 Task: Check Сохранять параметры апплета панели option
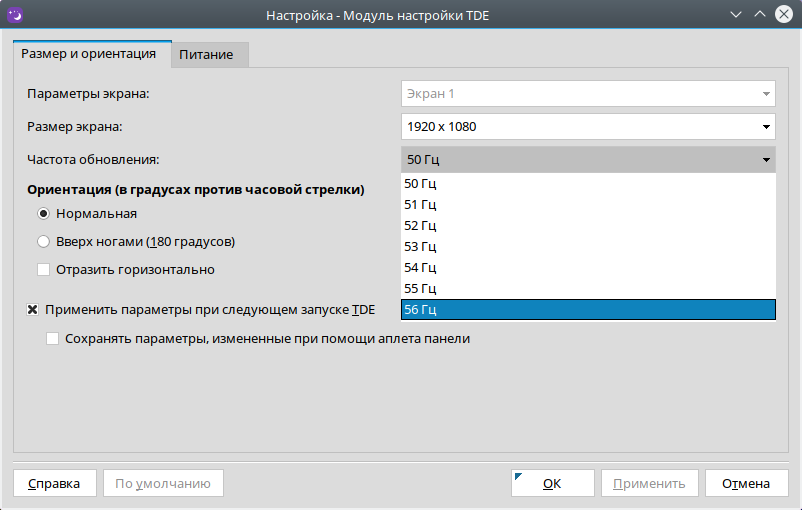tap(53, 338)
